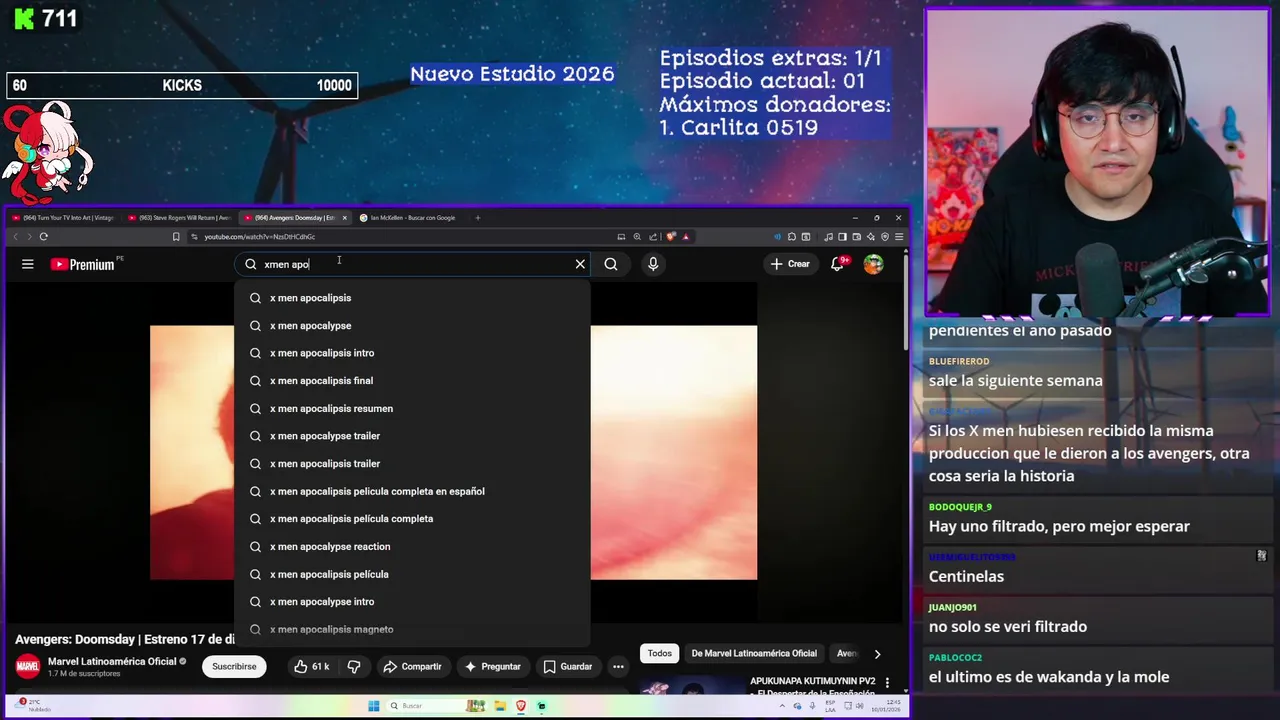Like the video (61 k thumbs up)
1280x720 pixels.
click(x=311, y=667)
